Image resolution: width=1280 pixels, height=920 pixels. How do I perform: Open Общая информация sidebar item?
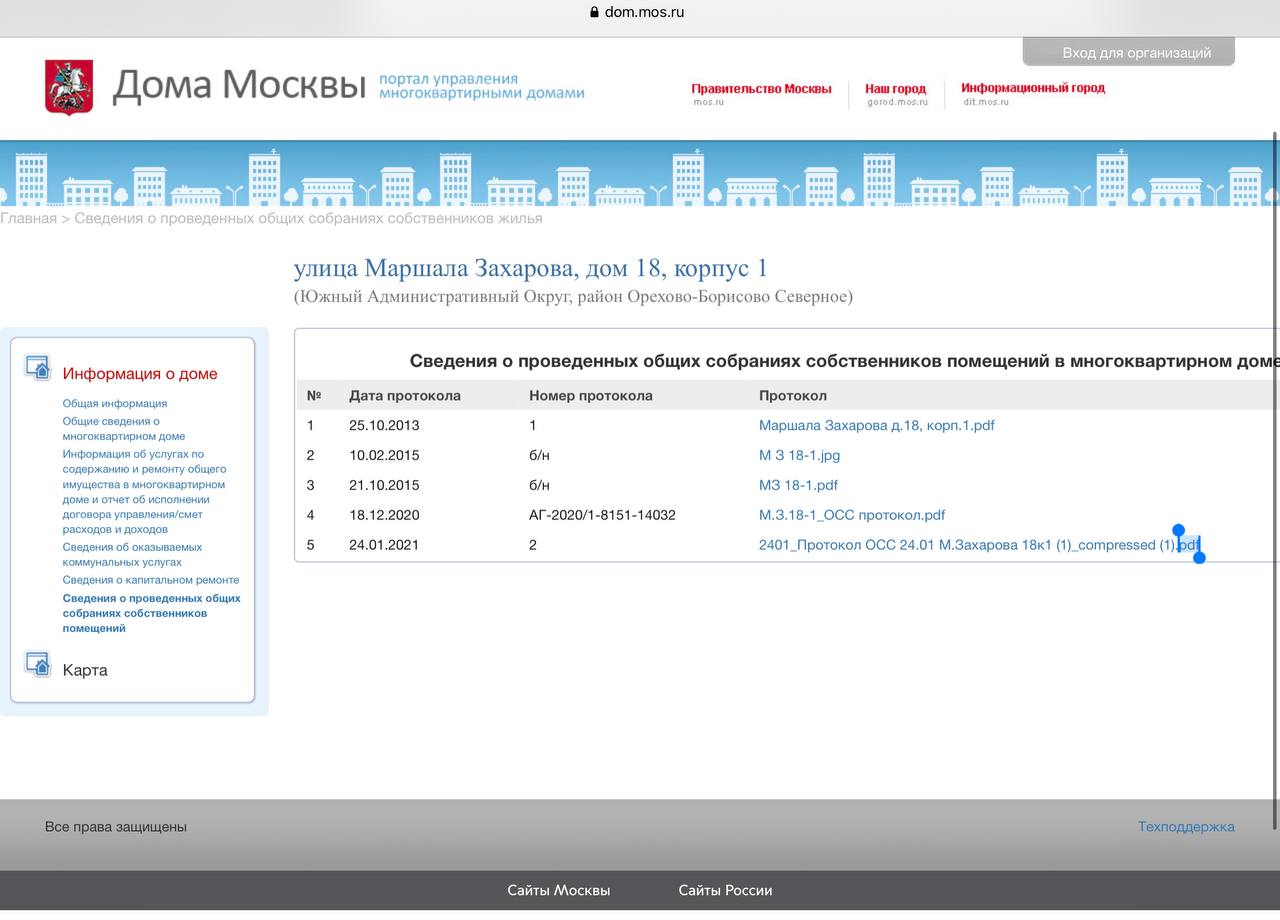pos(115,404)
